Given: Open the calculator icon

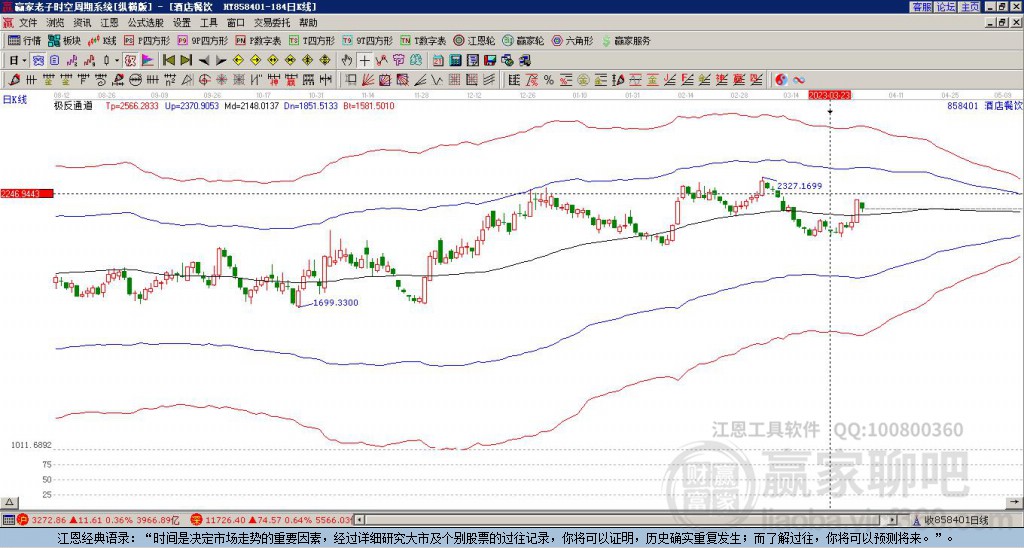Looking at the screenshot, I should pyautogui.click(x=455, y=60).
